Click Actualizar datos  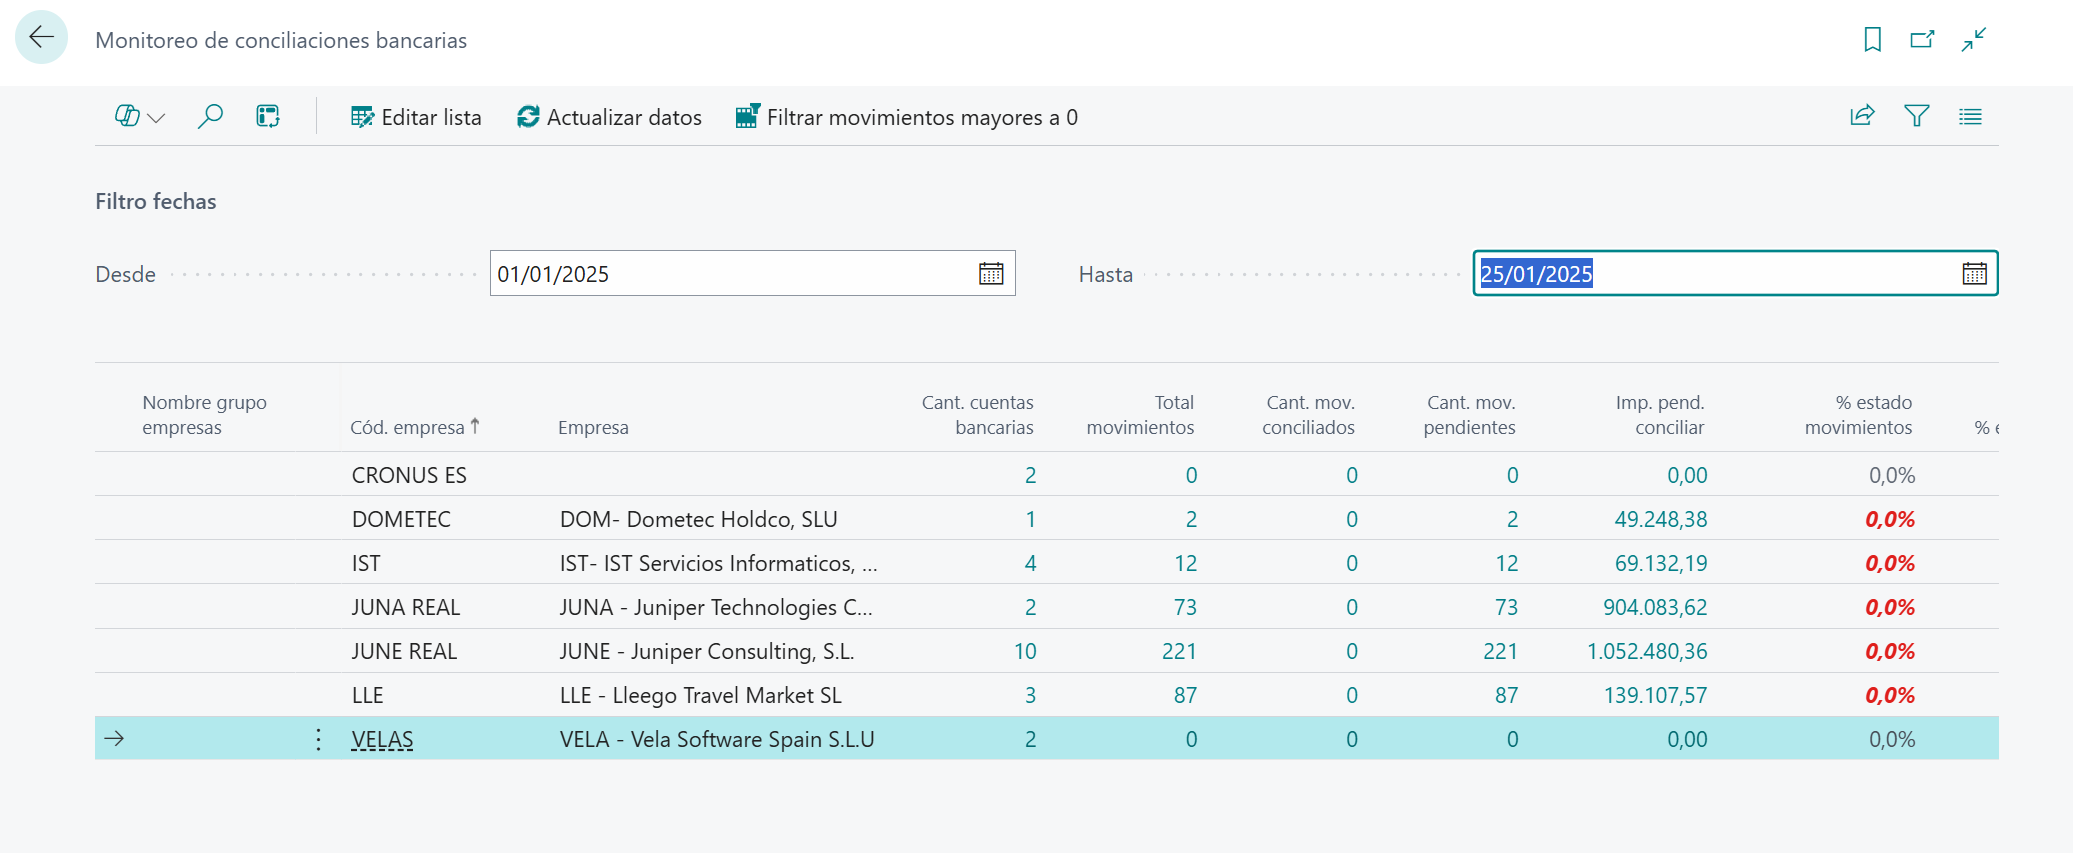tap(609, 117)
